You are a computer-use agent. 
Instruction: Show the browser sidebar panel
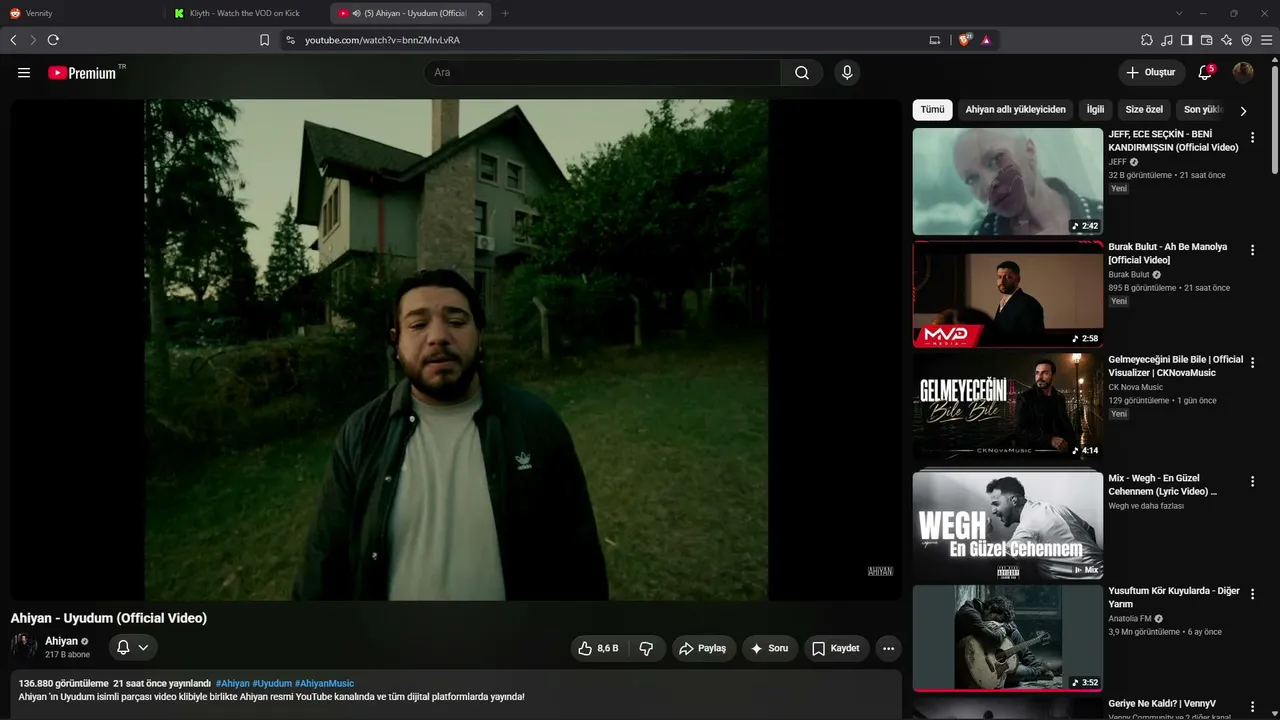tap(1187, 40)
